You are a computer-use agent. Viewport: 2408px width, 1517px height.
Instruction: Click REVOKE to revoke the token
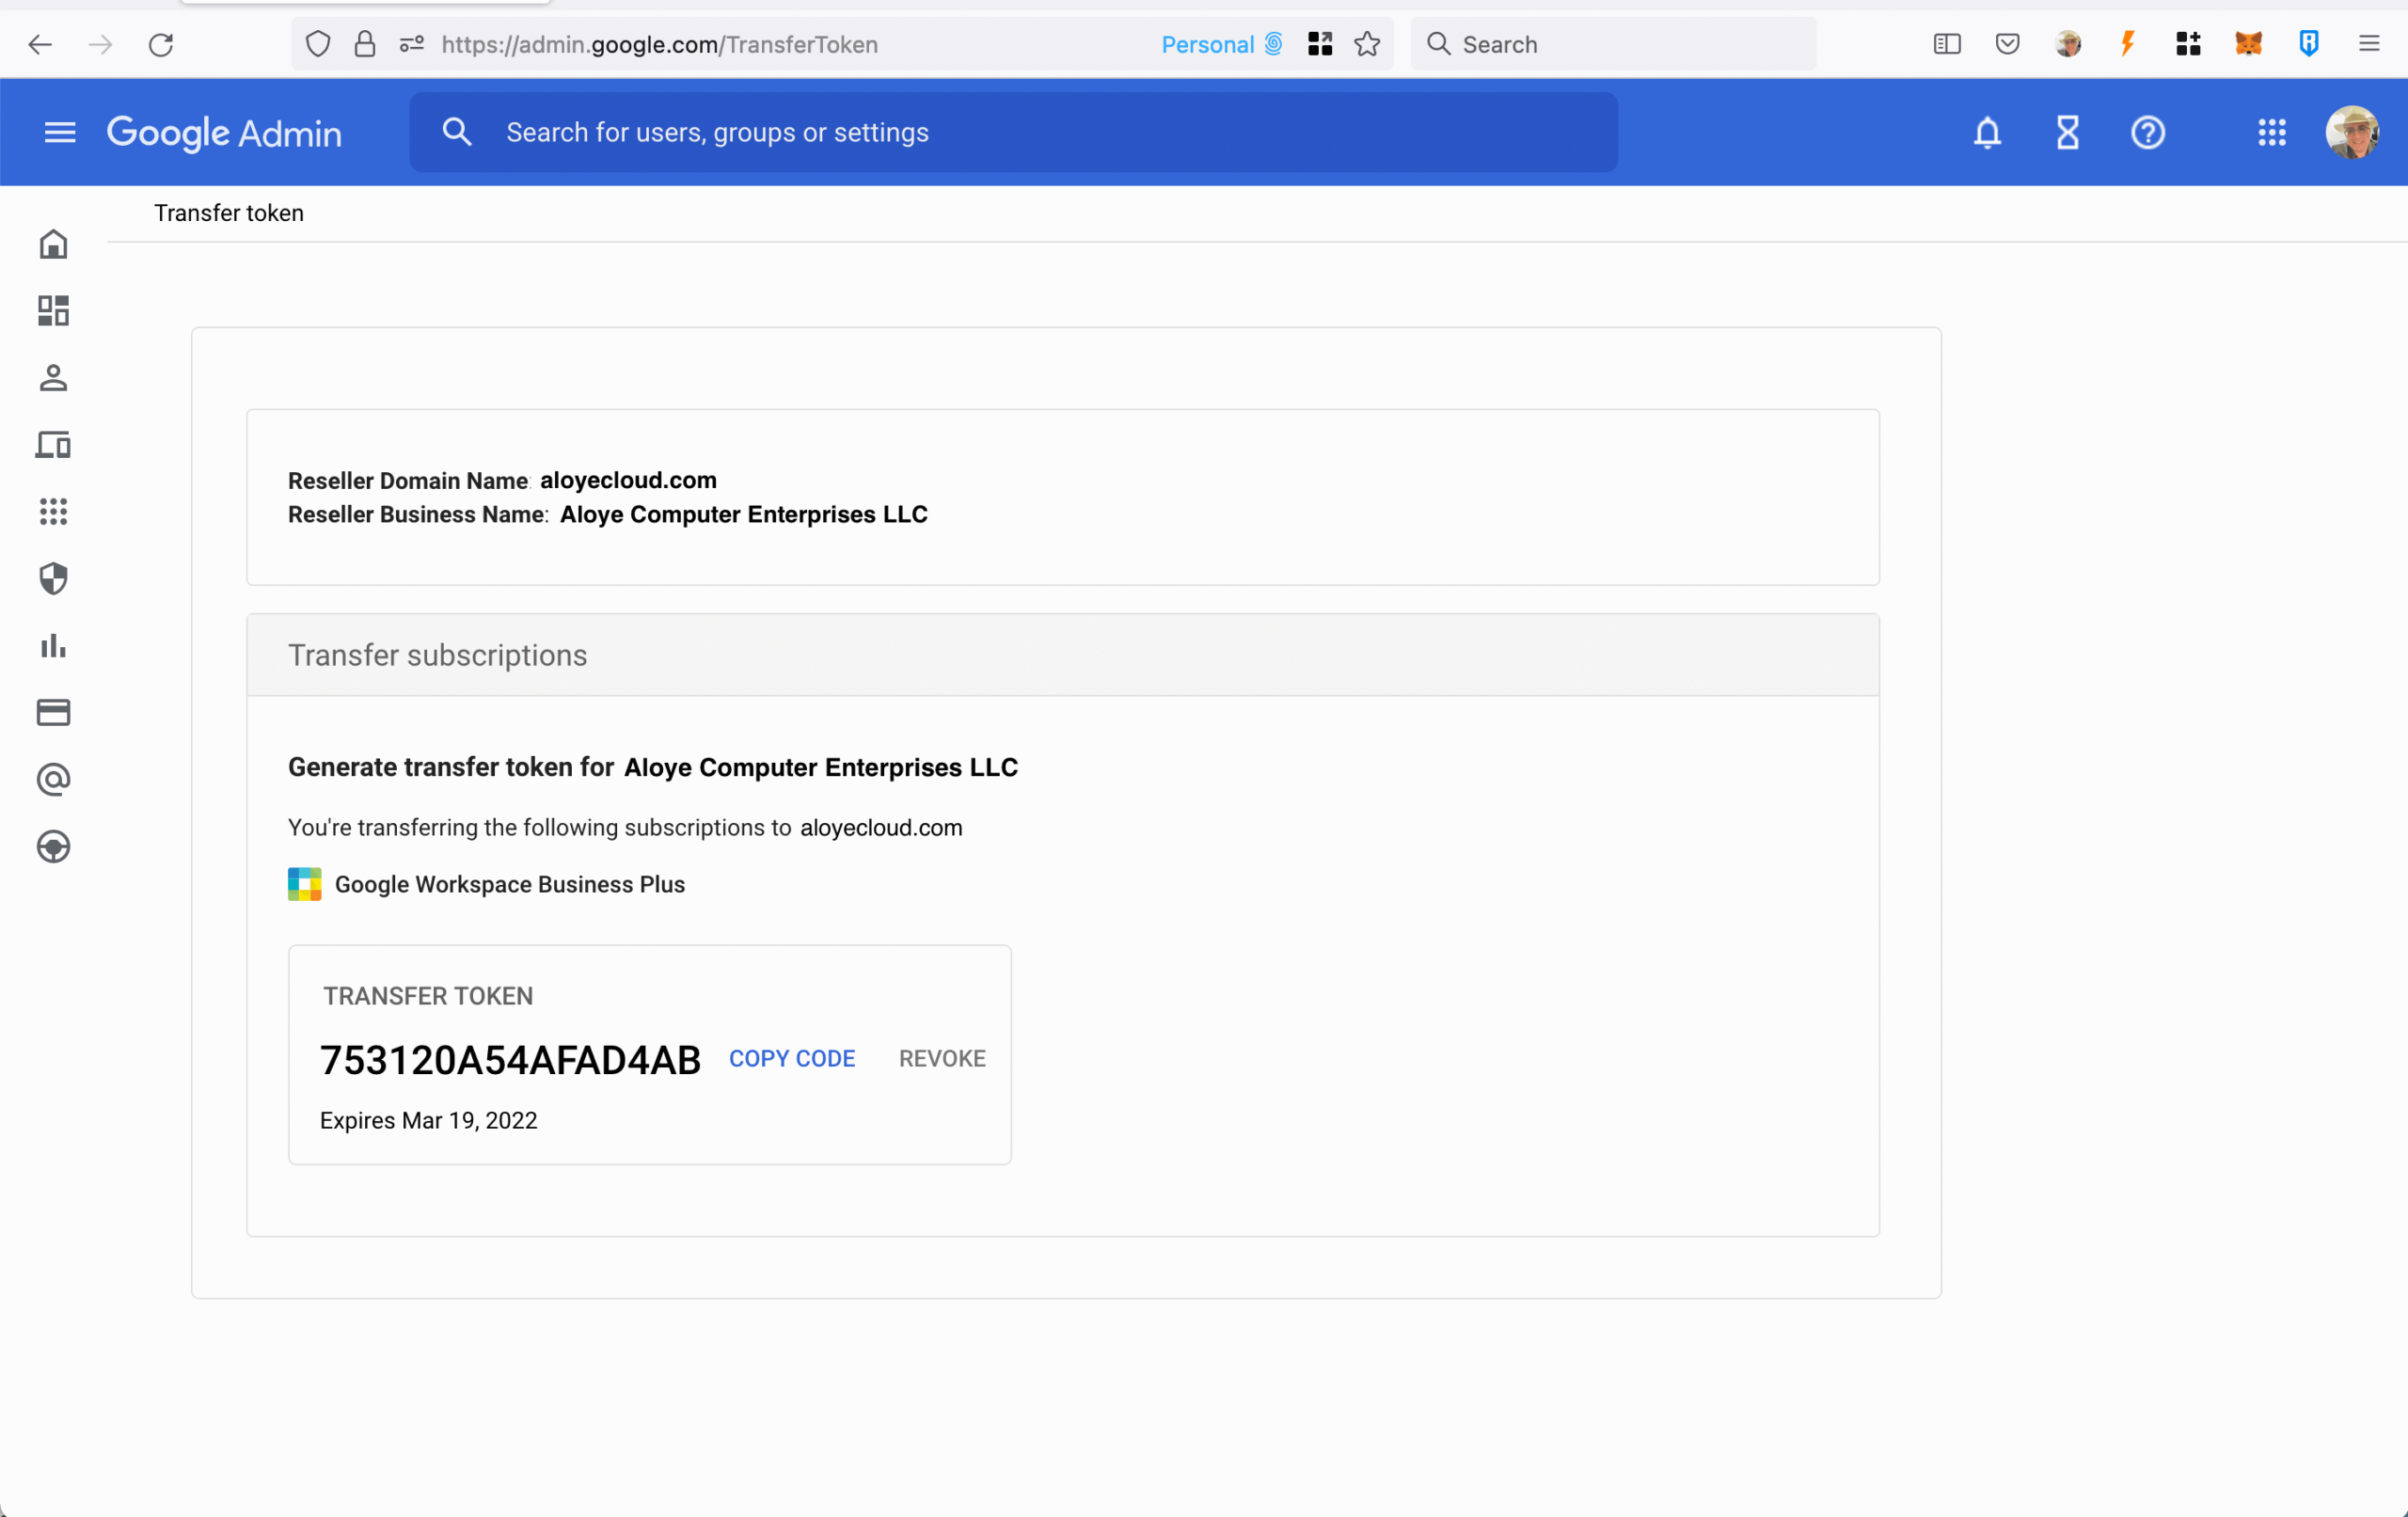[x=941, y=1059]
